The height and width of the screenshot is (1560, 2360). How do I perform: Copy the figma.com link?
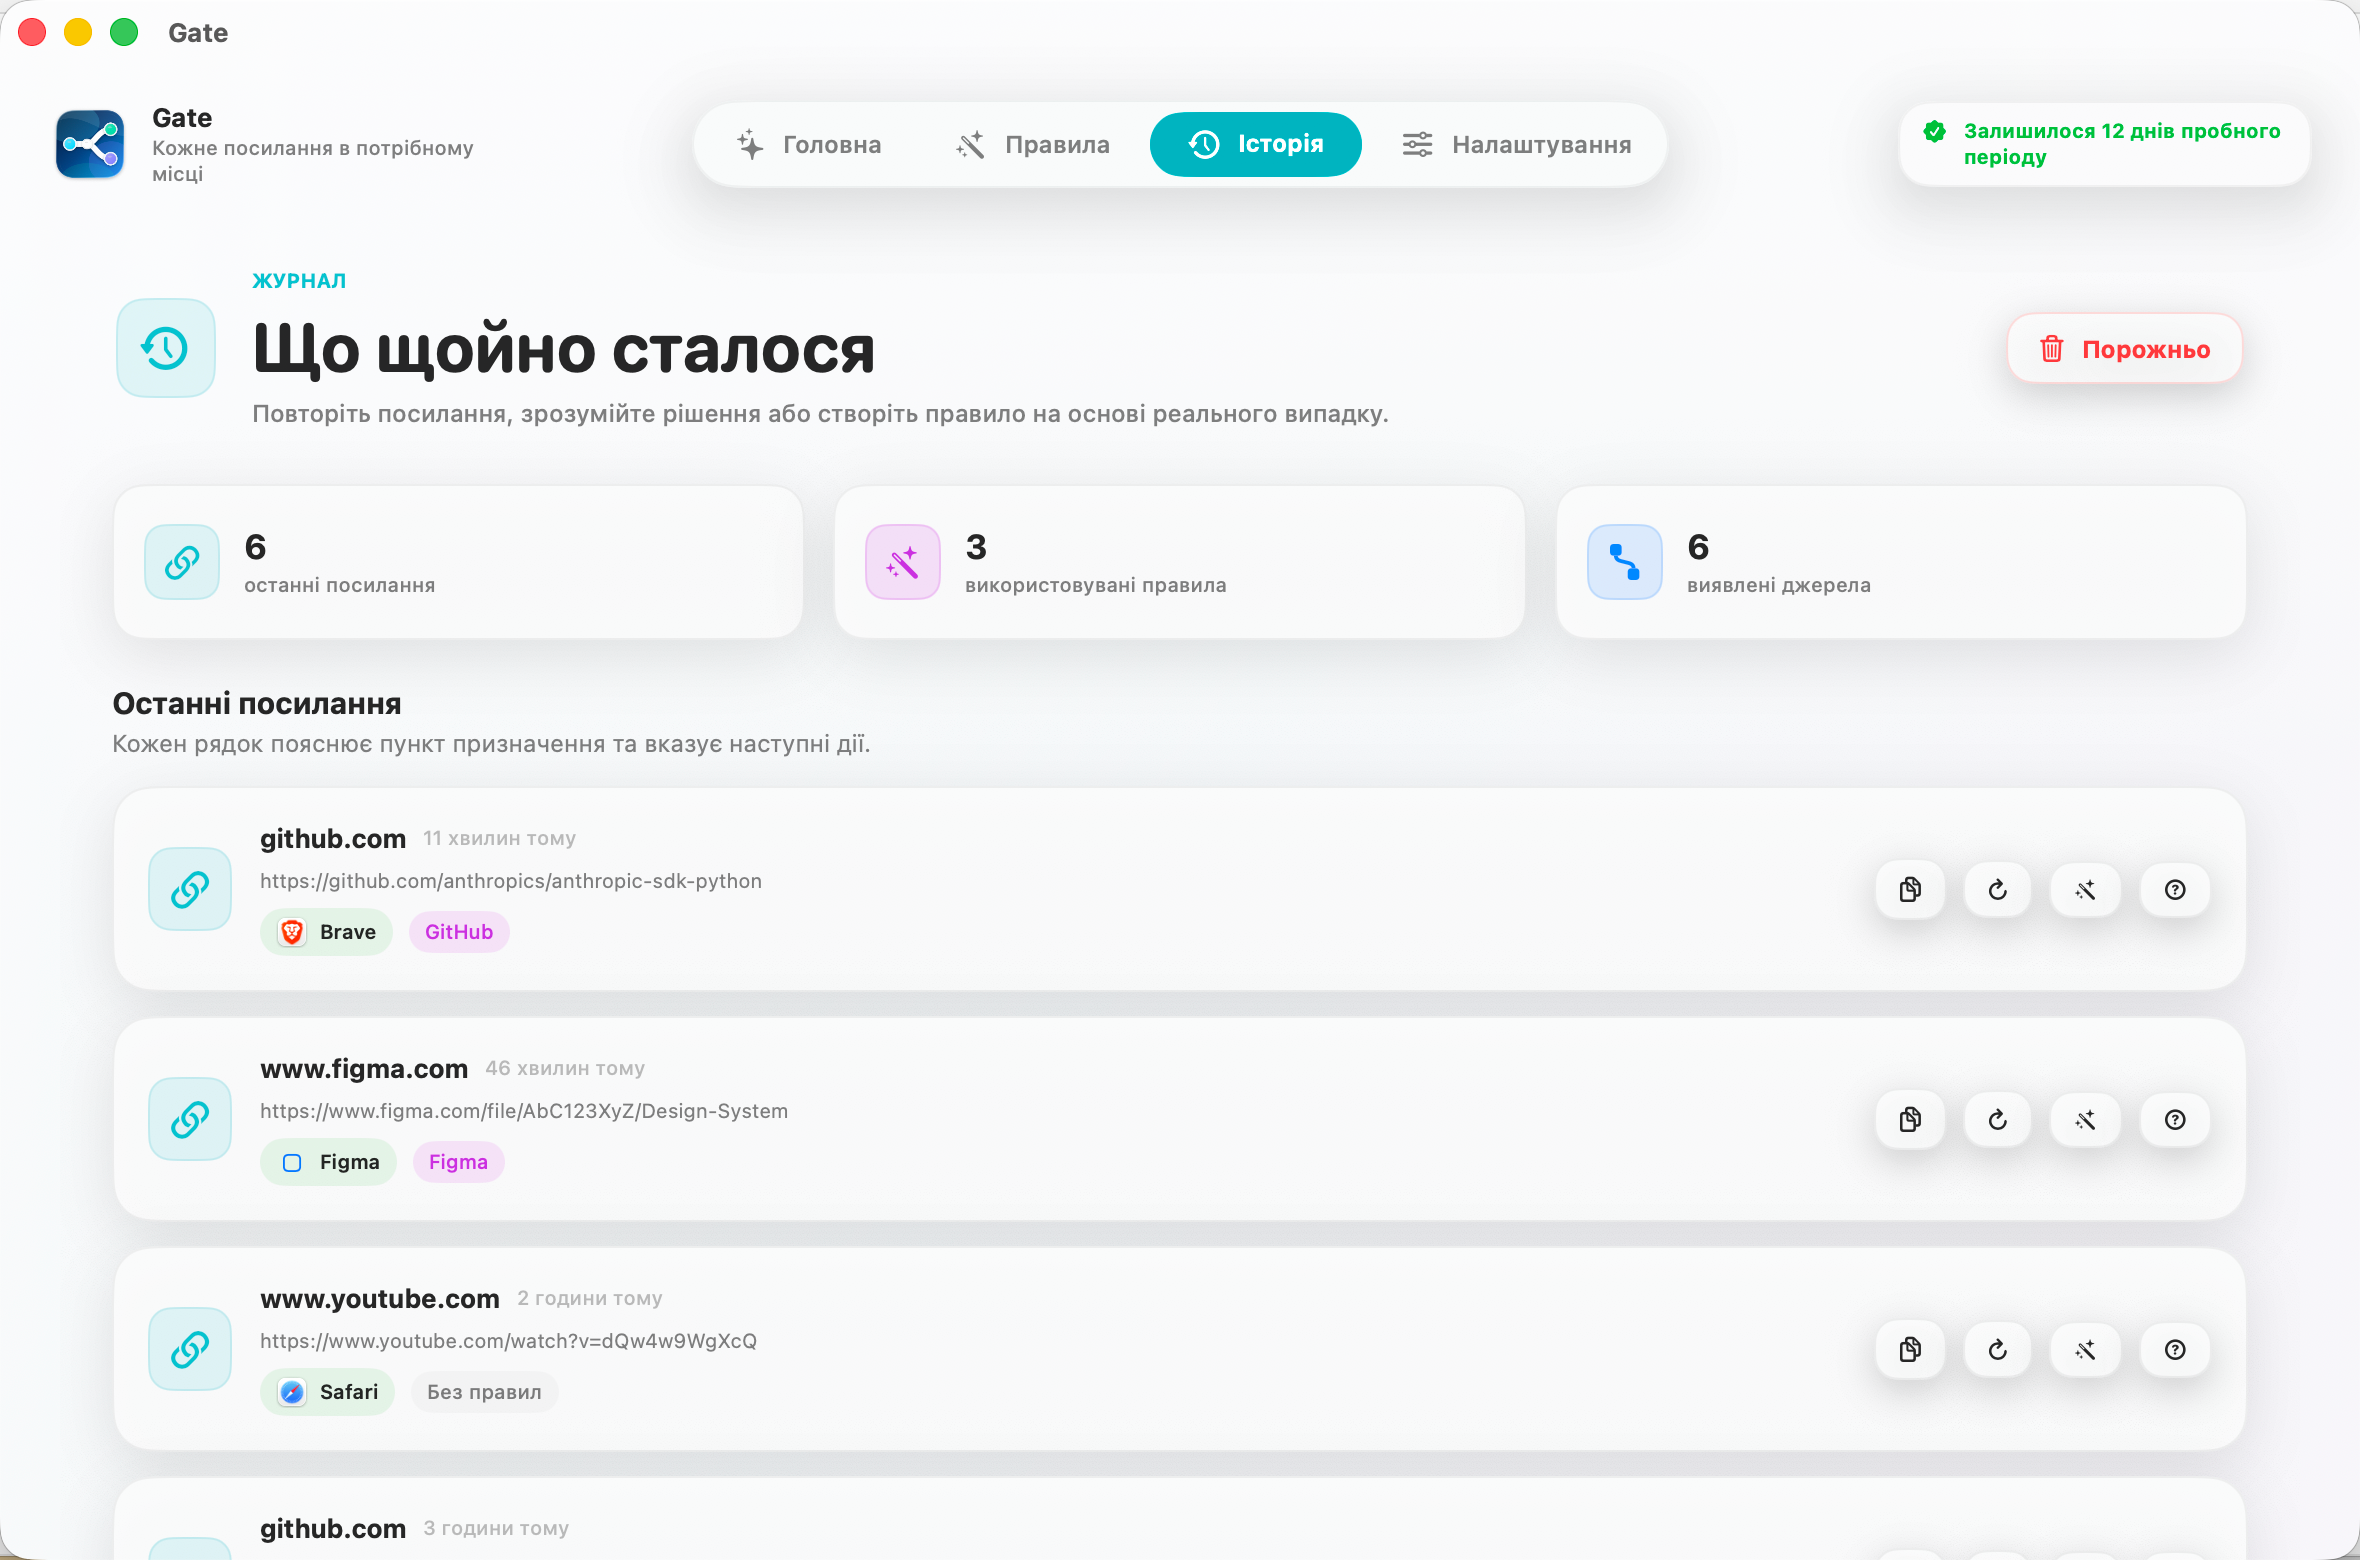(1910, 1120)
